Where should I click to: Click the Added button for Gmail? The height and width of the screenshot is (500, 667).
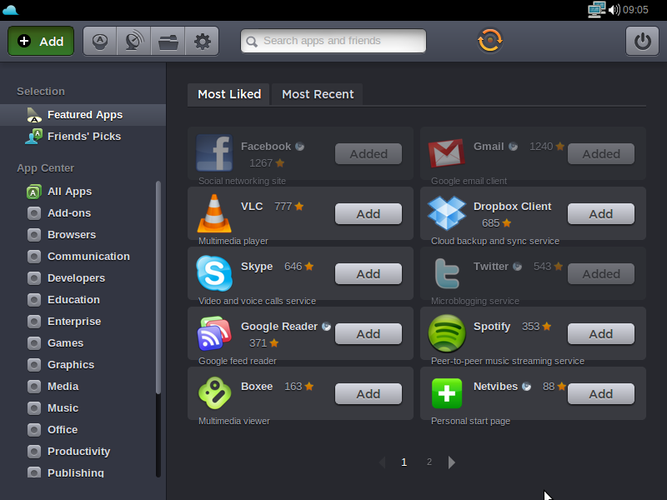(x=601, y=154)
